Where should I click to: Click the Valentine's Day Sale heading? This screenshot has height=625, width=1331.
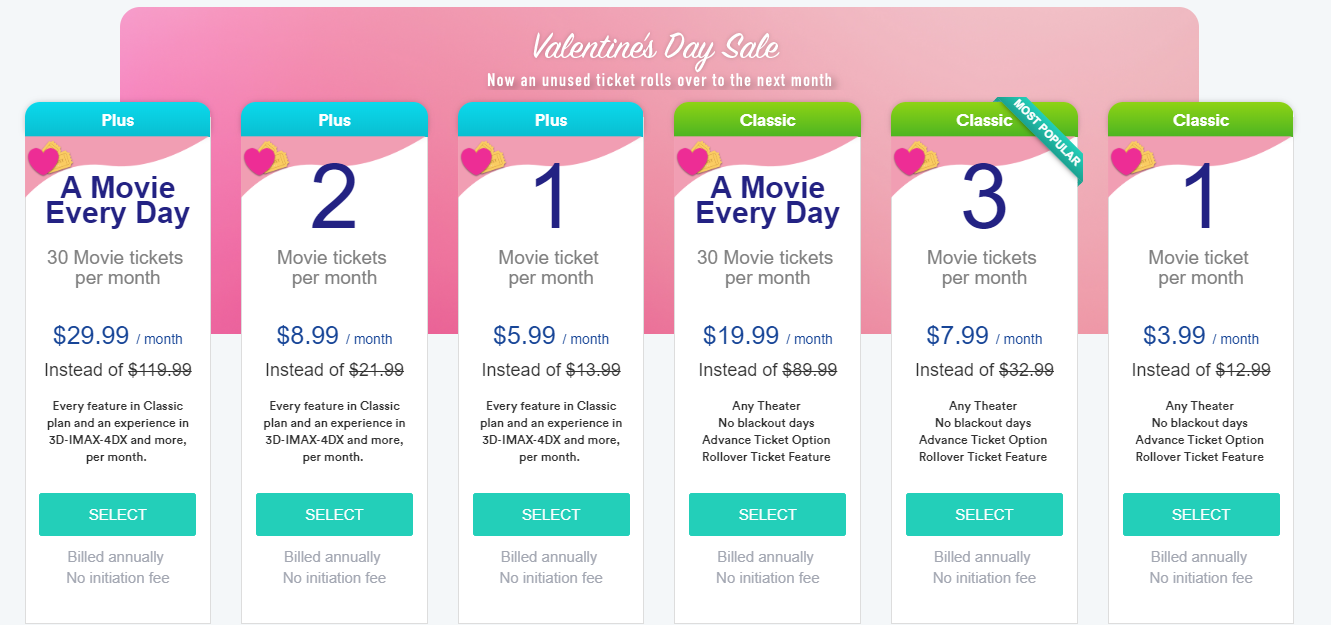655,46
